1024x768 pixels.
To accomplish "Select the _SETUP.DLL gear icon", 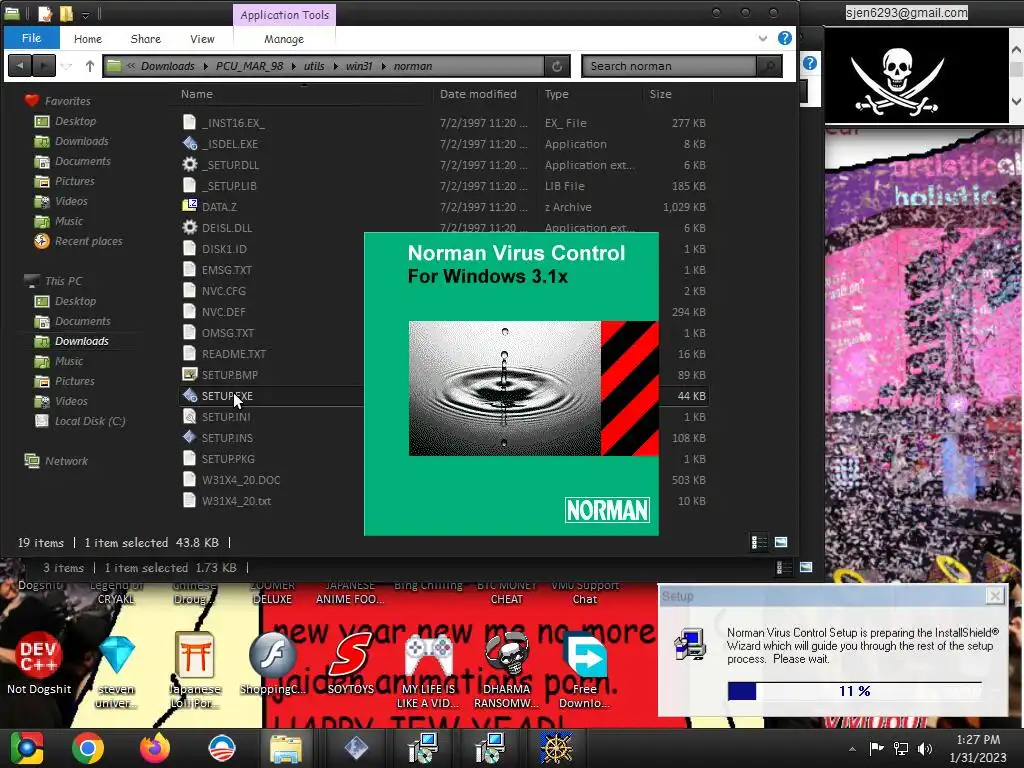I will coord(189,165).
